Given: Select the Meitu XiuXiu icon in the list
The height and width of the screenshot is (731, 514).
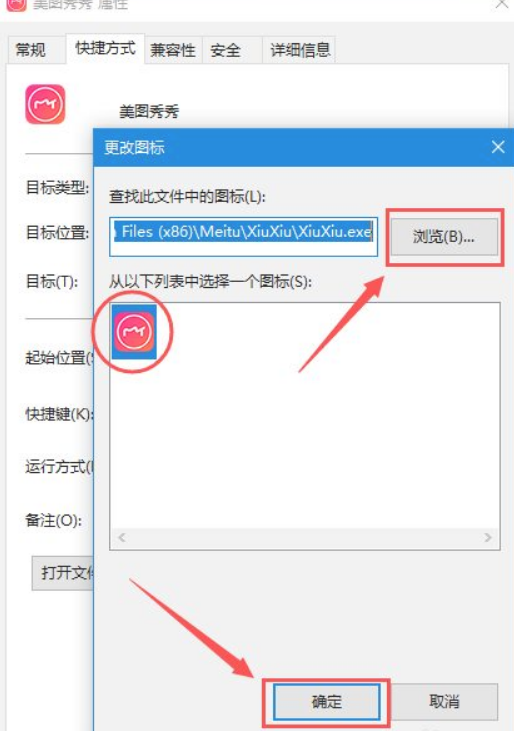Looking at the screenshot, I should click(x=134, y=331).
